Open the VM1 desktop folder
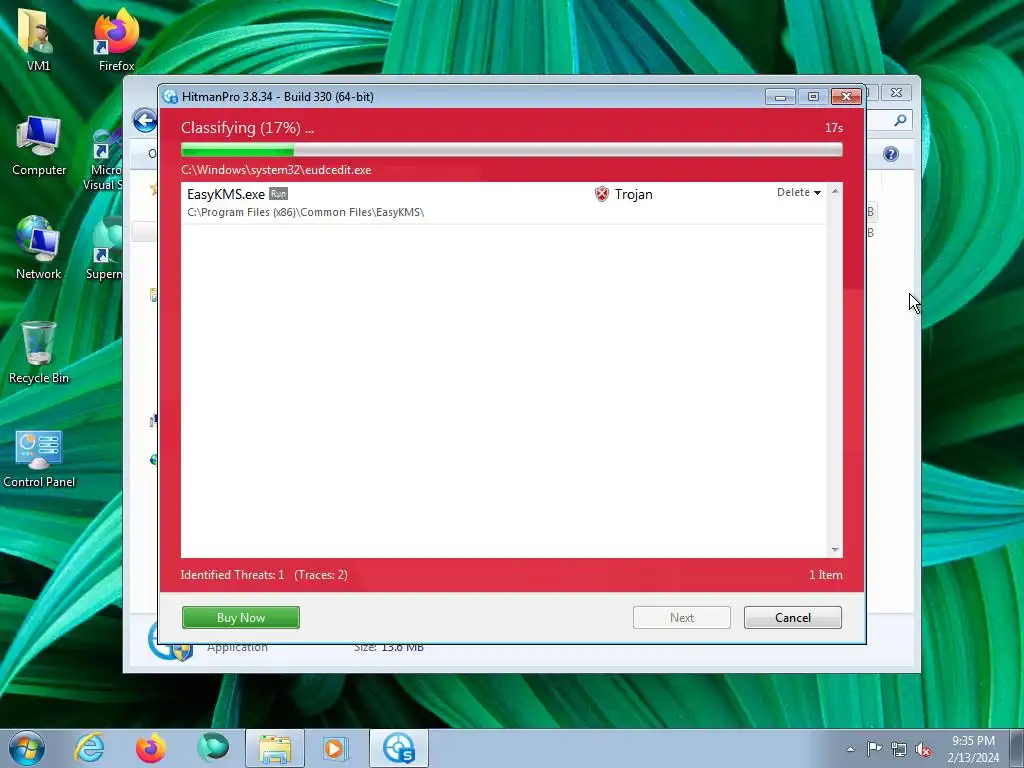The image size is (1024, 768). (38, 40)
